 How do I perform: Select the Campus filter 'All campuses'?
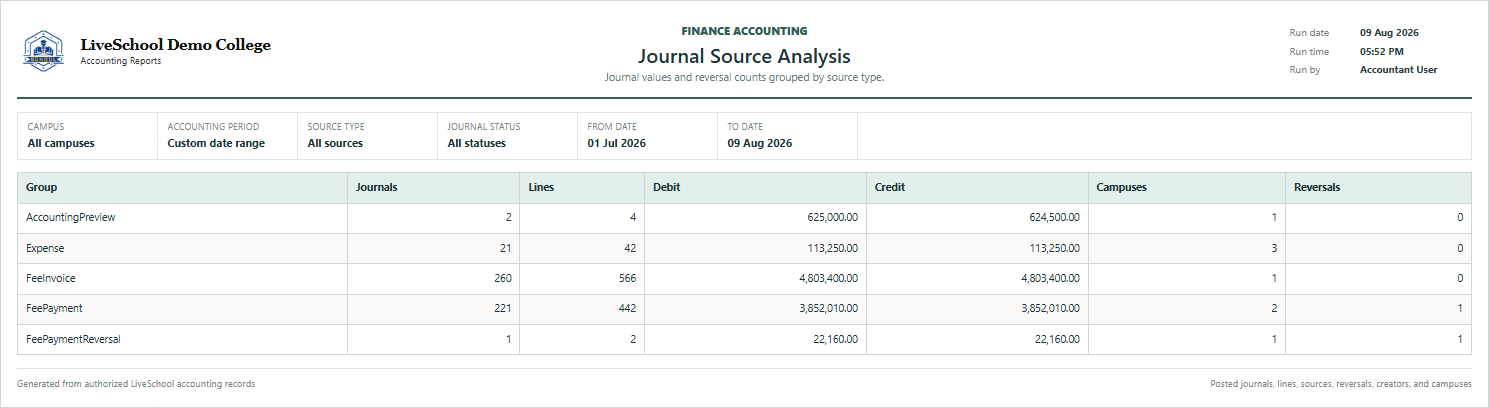(61, 143)
